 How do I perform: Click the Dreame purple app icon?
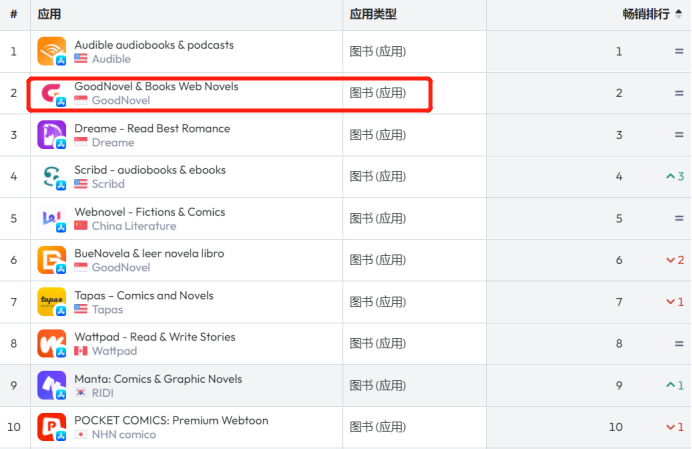(x=52, y=135)
